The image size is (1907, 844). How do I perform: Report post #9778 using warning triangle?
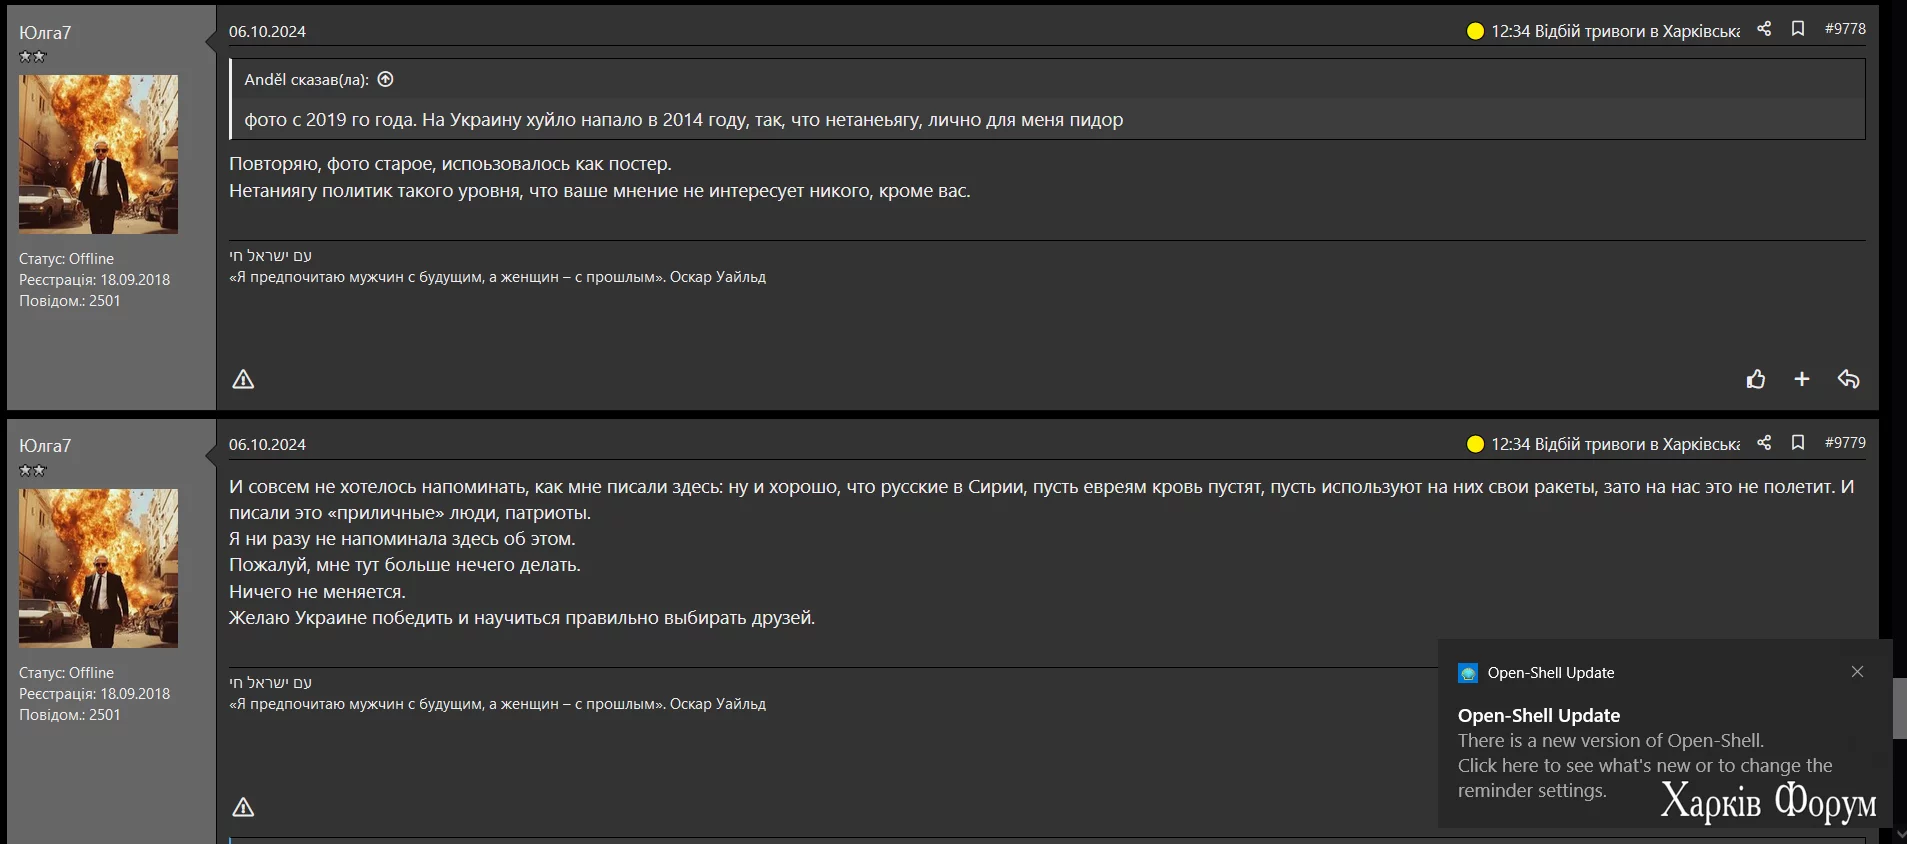pyautogui.click(x=243, y=379)
